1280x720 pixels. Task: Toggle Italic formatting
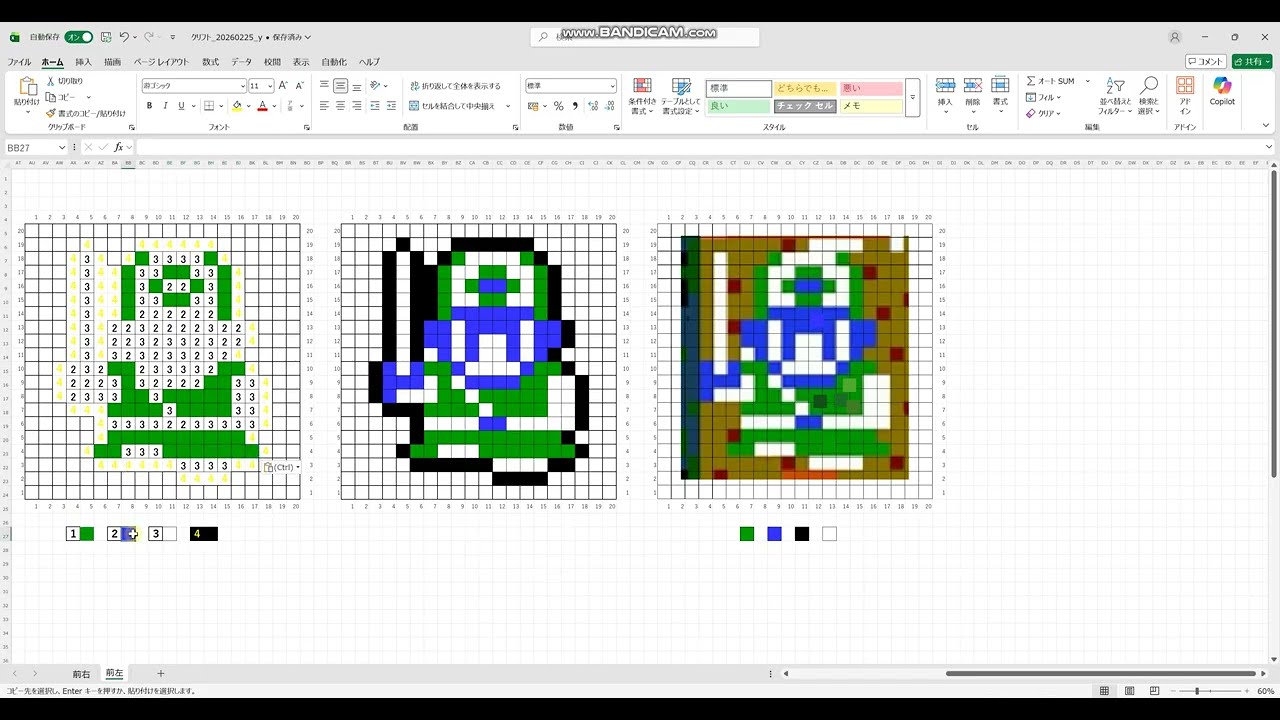click(165, 106)
